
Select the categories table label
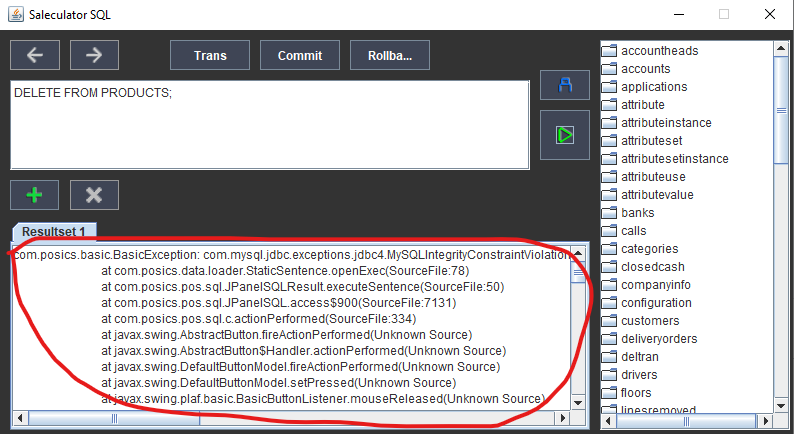650,249
